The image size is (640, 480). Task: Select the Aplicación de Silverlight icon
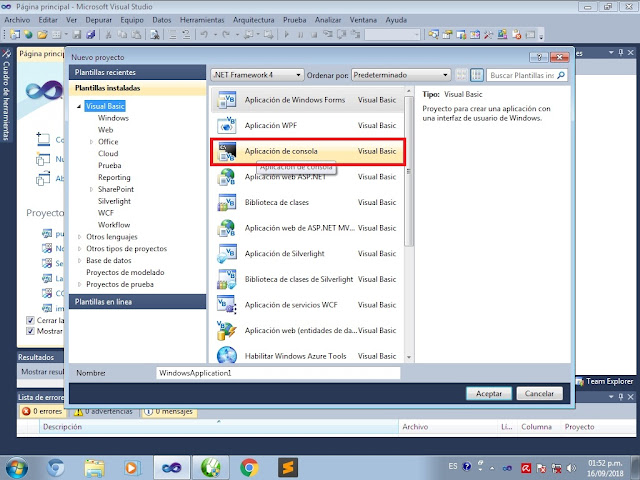click(x=227, y=254)
